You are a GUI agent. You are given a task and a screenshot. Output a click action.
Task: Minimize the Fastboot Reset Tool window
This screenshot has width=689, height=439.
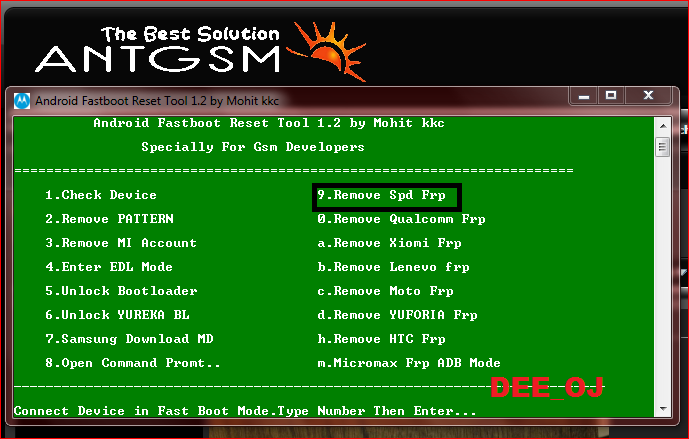pyautogui.click(x=586, y=96)
